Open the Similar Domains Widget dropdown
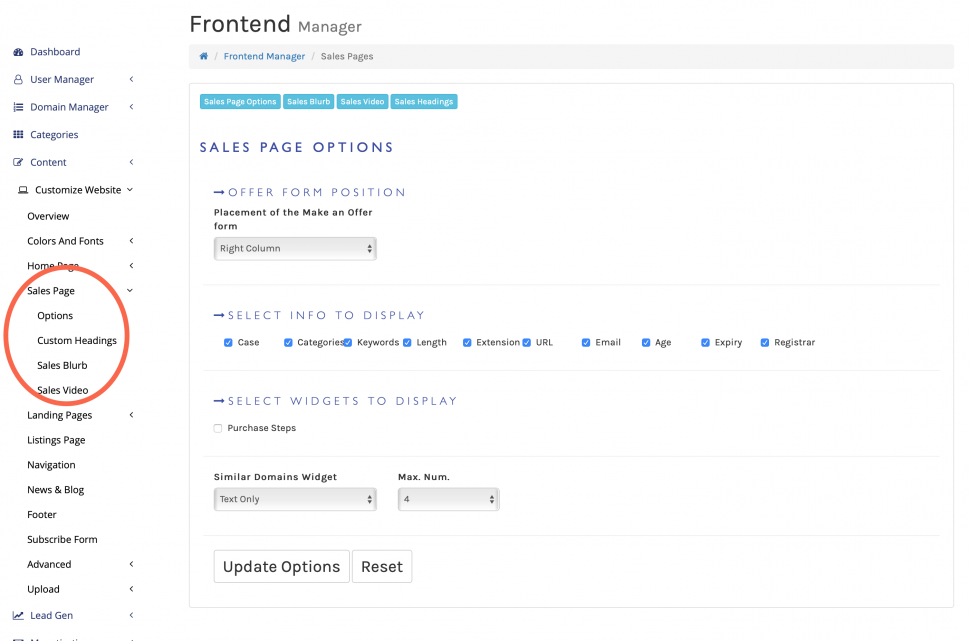970x641 pixels. pos(295,499)
